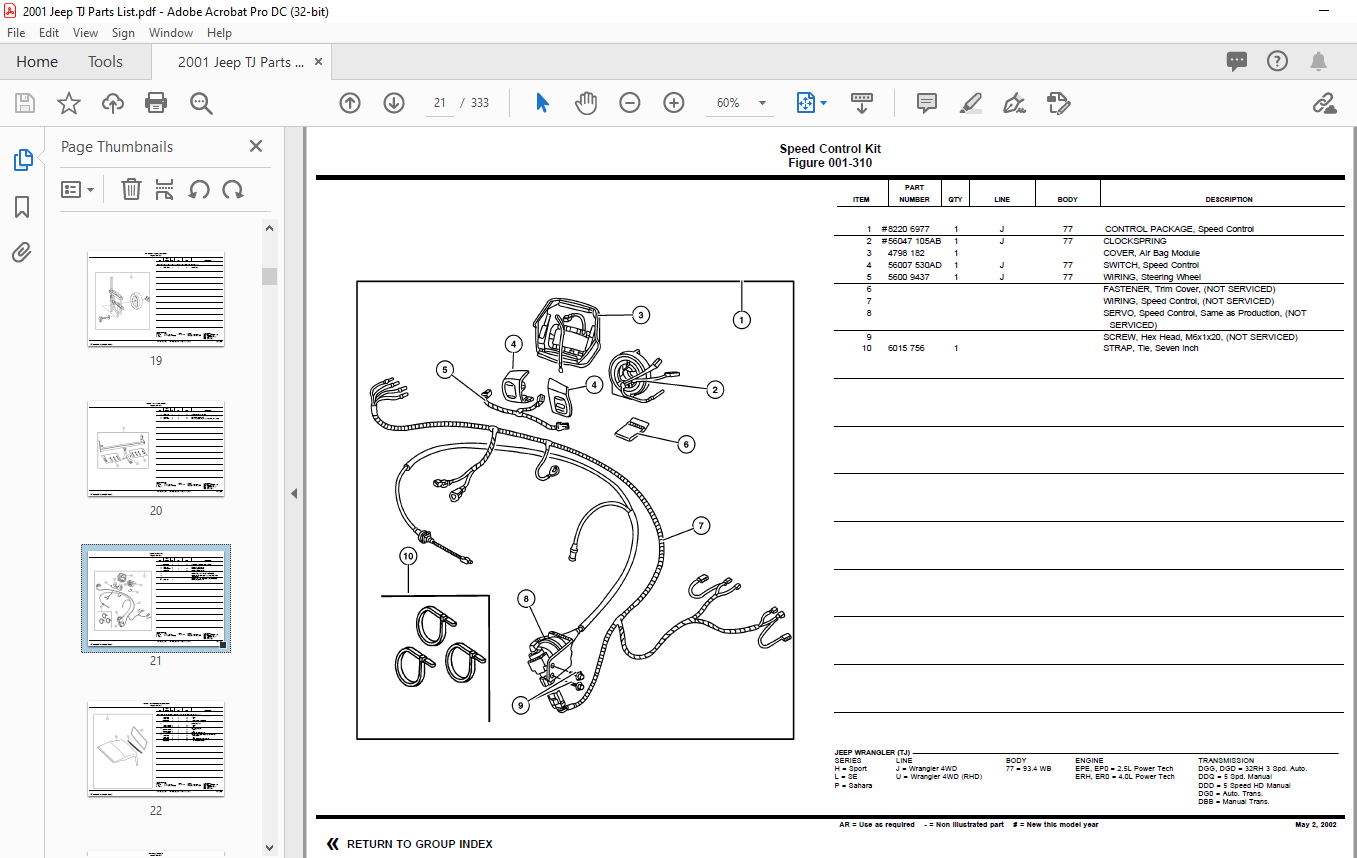Viewport: 1357px width, 858px height.
Task: Show the Page Thumbnails pane icon
Action: coord(22,160)
